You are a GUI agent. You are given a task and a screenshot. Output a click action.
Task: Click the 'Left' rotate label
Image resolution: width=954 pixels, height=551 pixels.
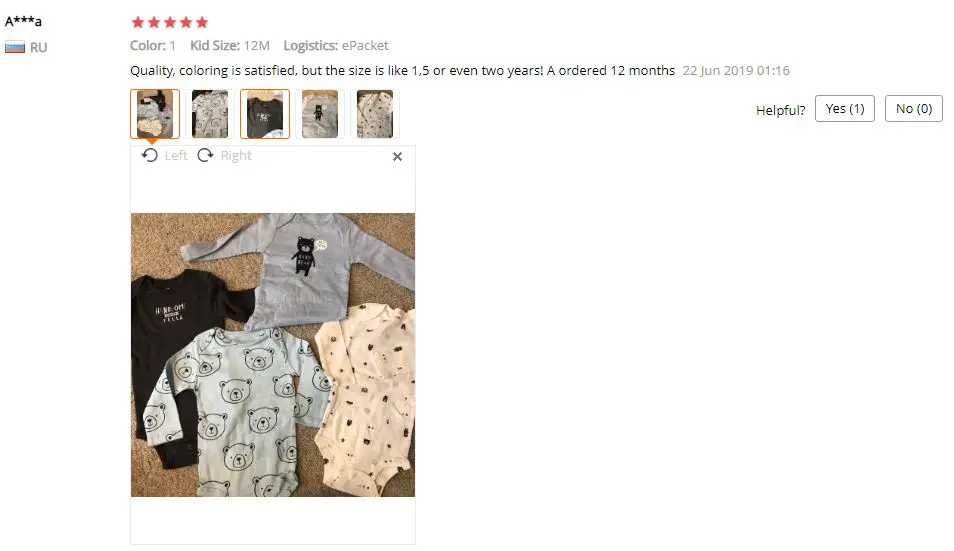point(176,156)
